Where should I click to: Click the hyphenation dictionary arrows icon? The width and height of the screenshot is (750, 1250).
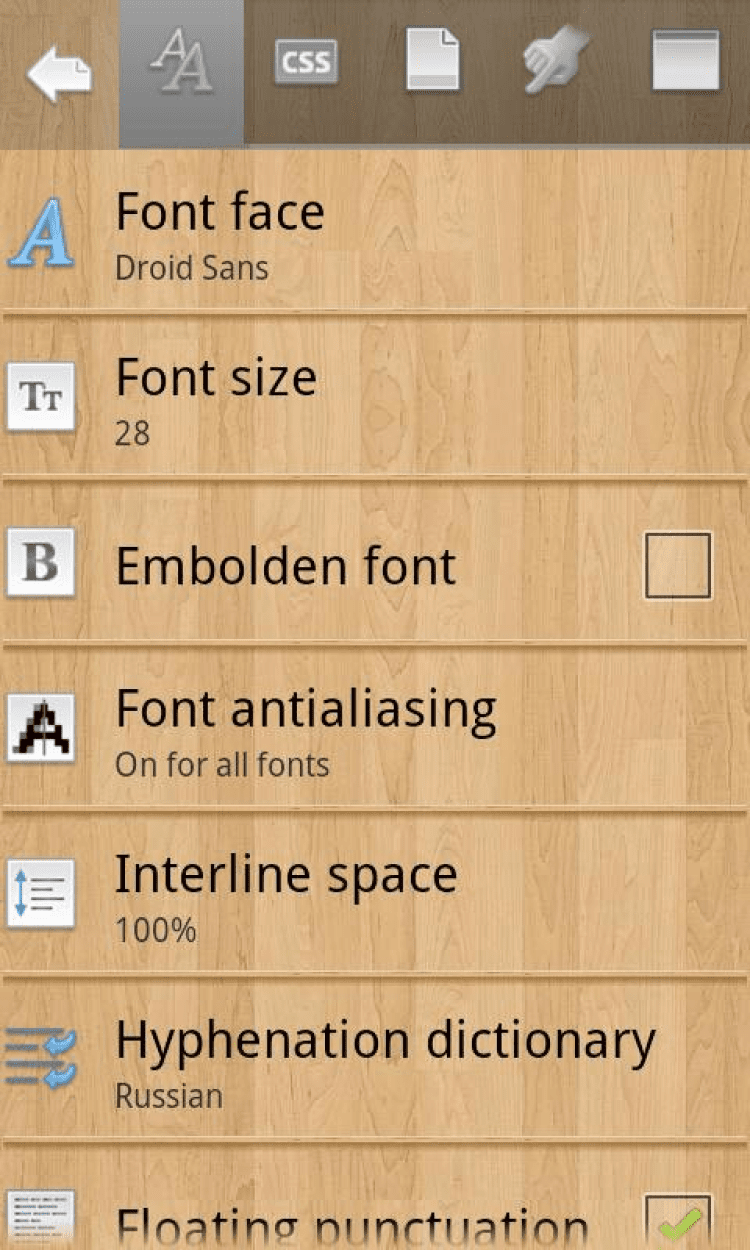pos(41,1058)
